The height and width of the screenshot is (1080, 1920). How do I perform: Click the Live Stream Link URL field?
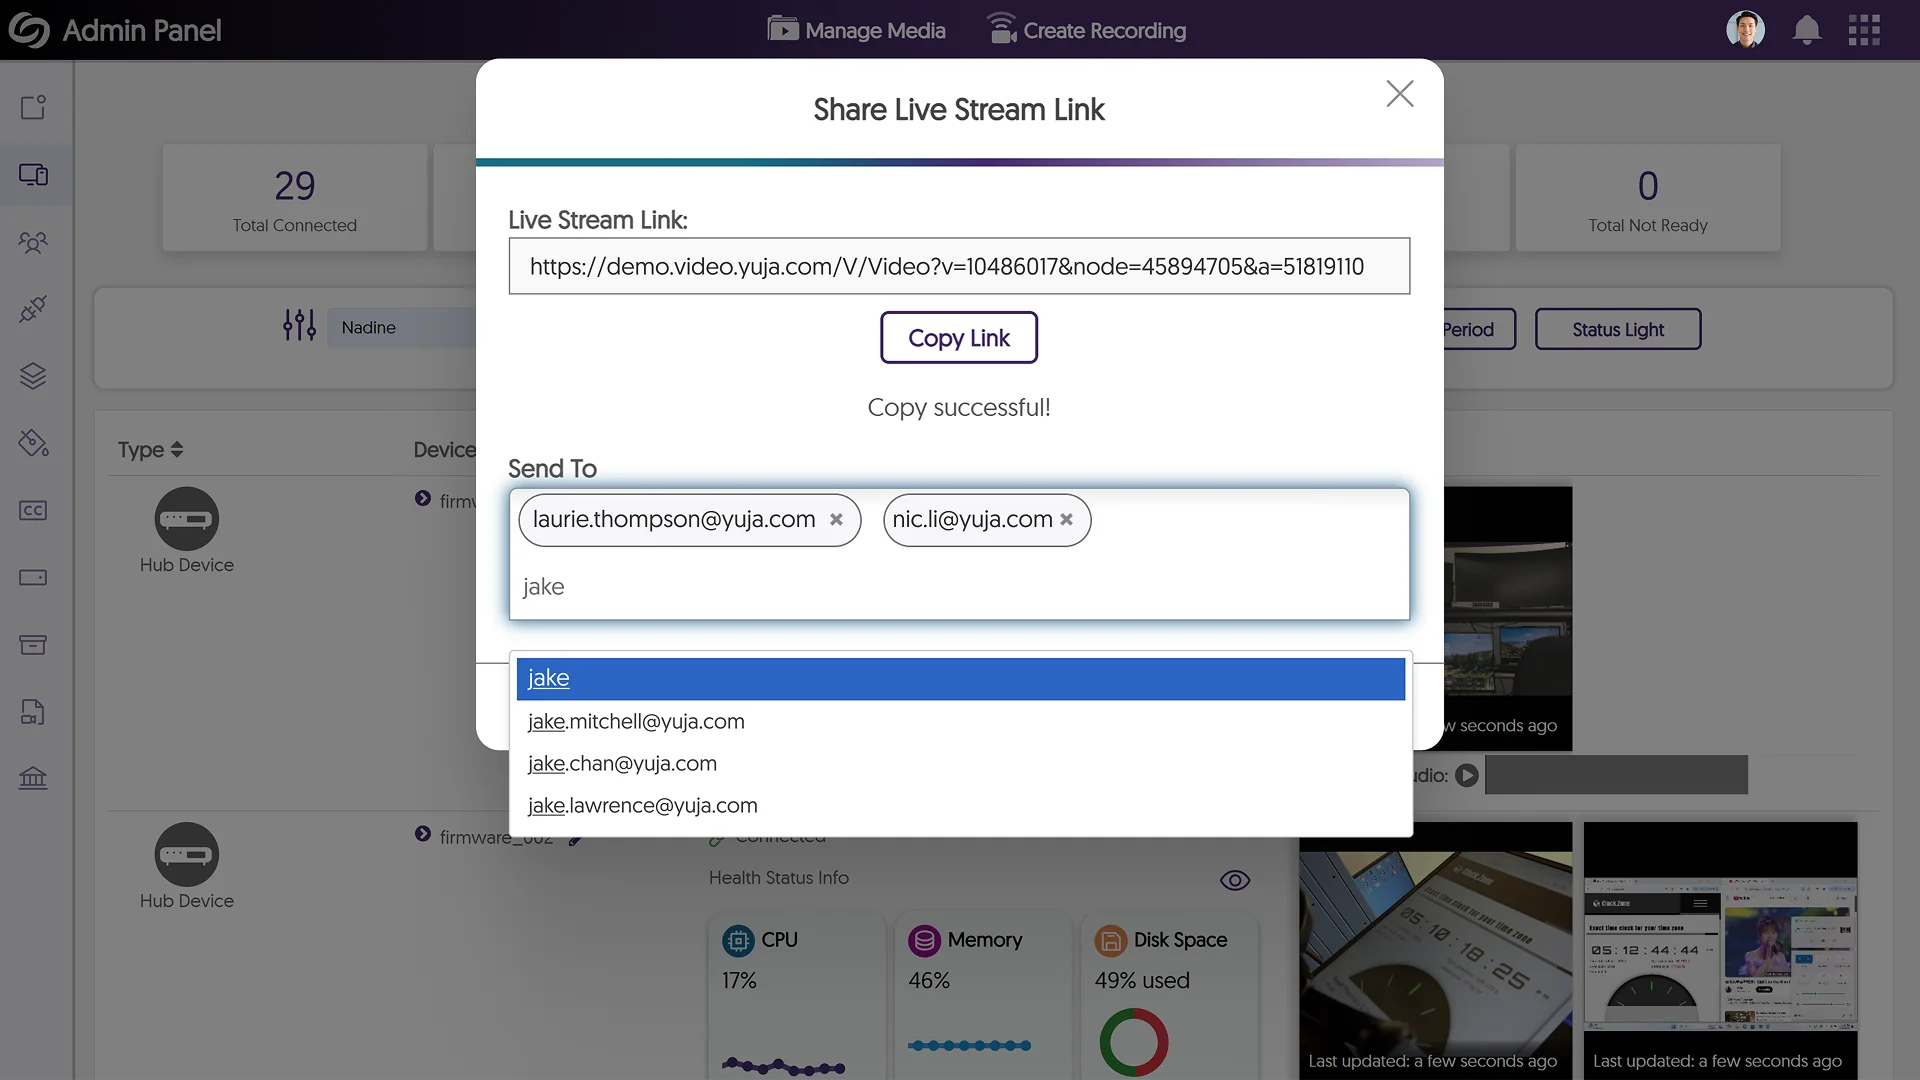click(x=958, y=266)
